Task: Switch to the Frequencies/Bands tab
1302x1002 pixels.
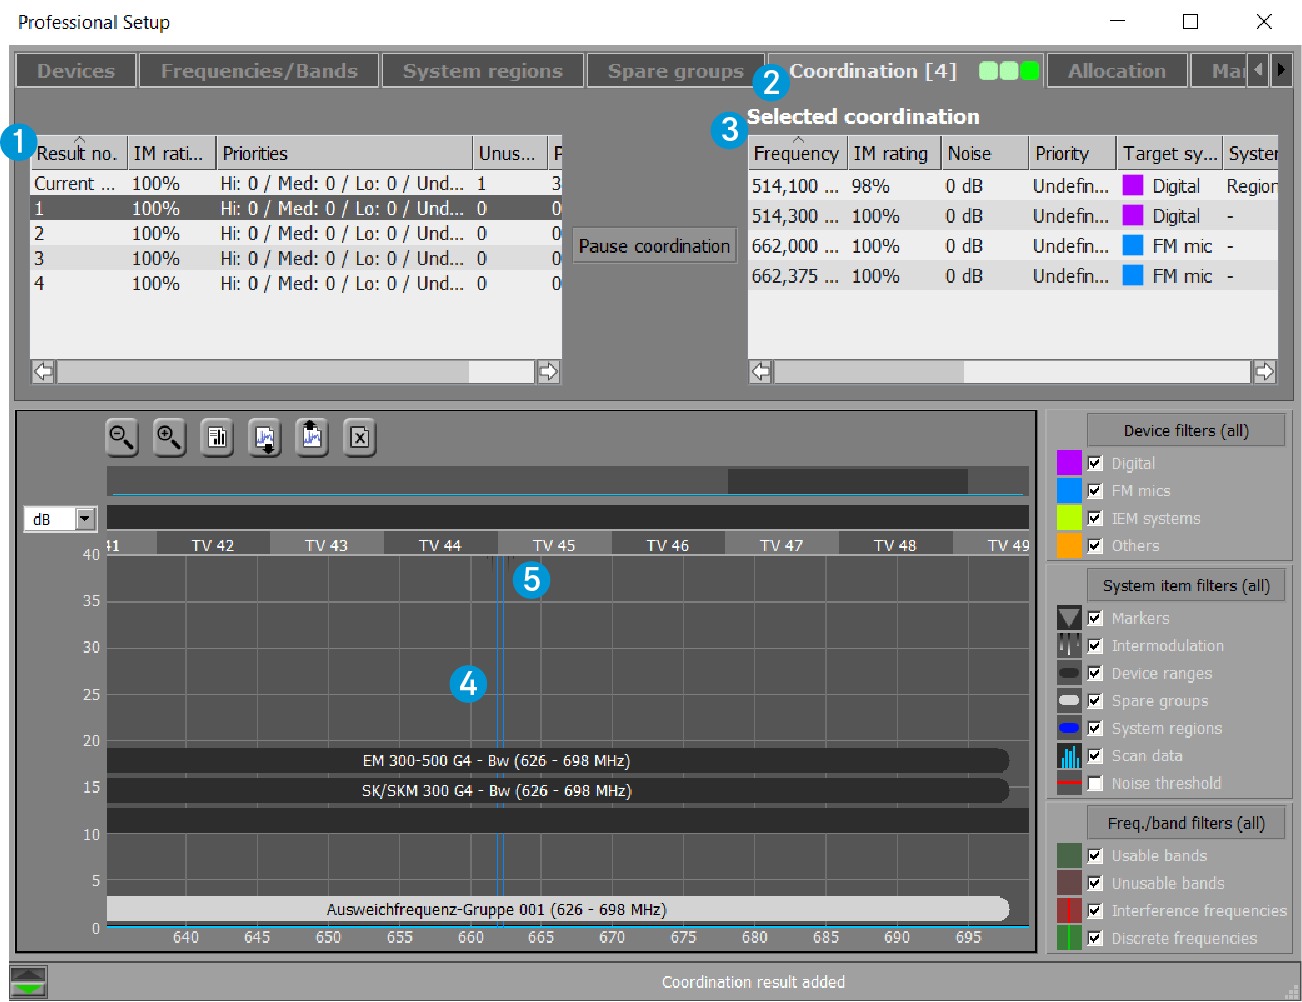Action: 259,71
